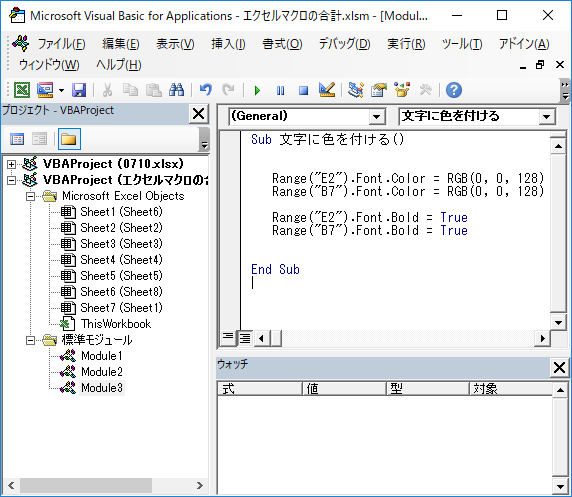Screen dimensions: 572x497
Task: Stop execution with the Reset square icon
Action: pos(303,90)
